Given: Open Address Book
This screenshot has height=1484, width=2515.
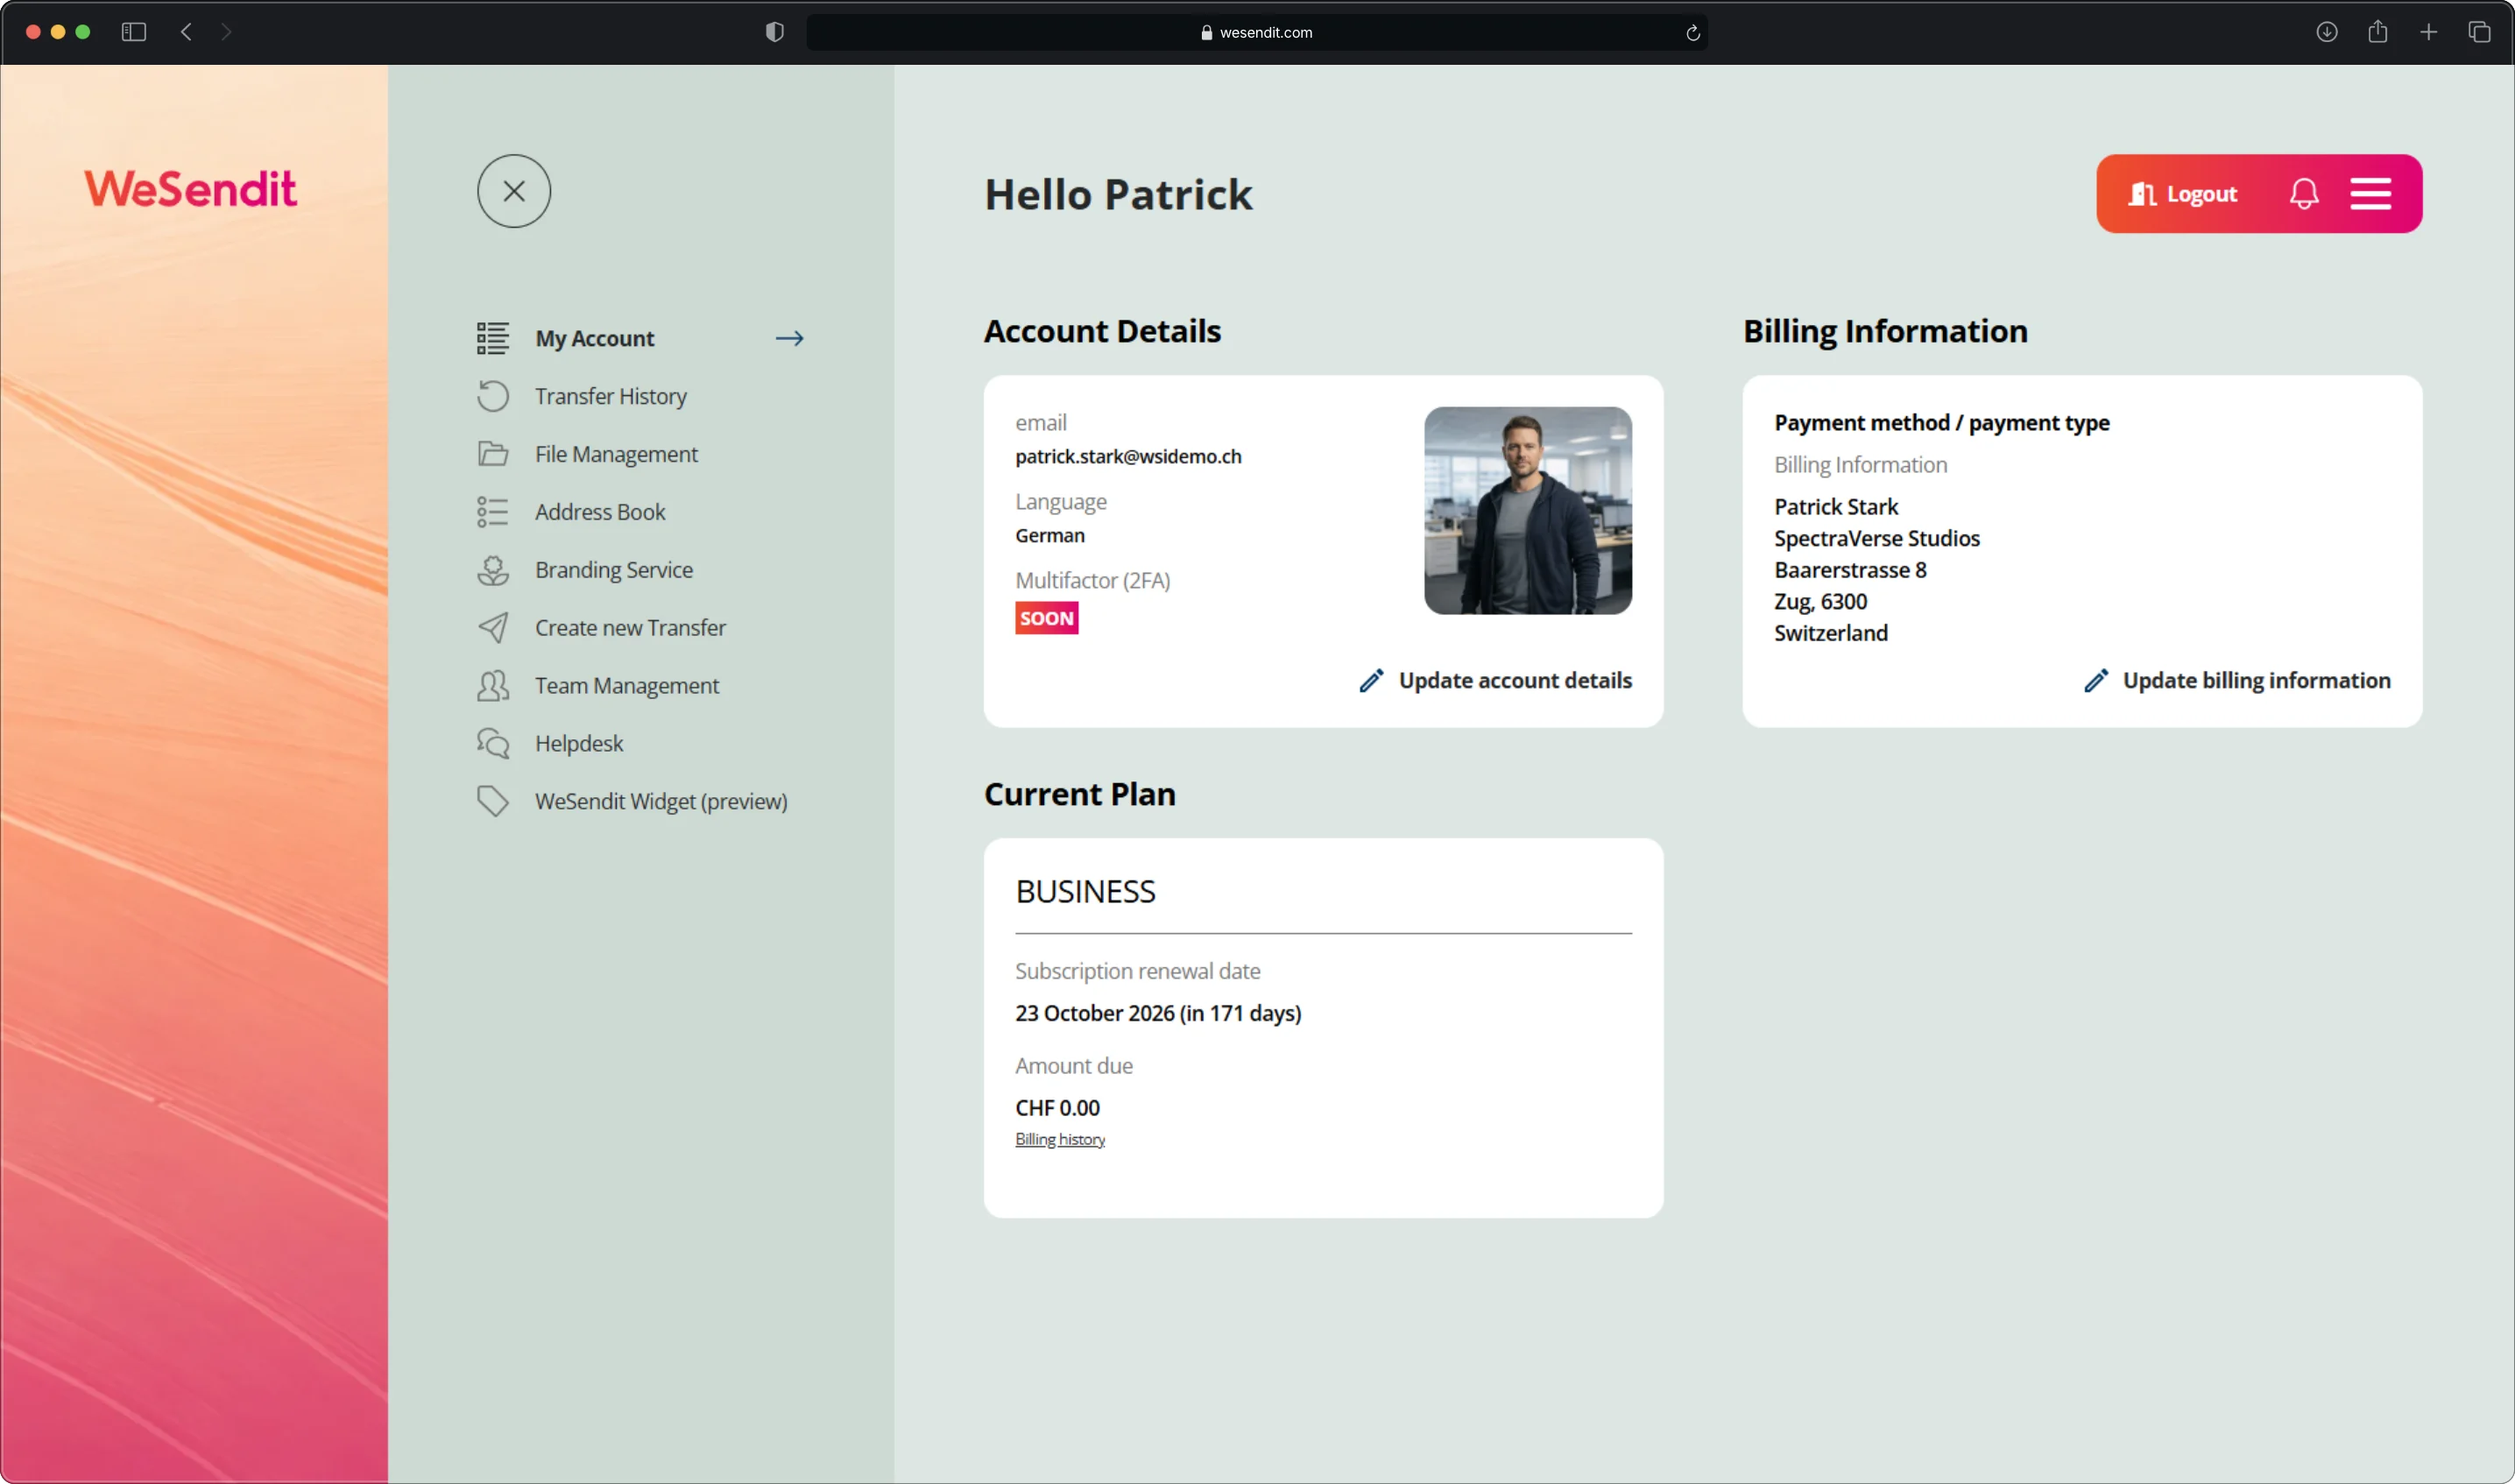Looking at the screenshot, I should pos(600,512).
